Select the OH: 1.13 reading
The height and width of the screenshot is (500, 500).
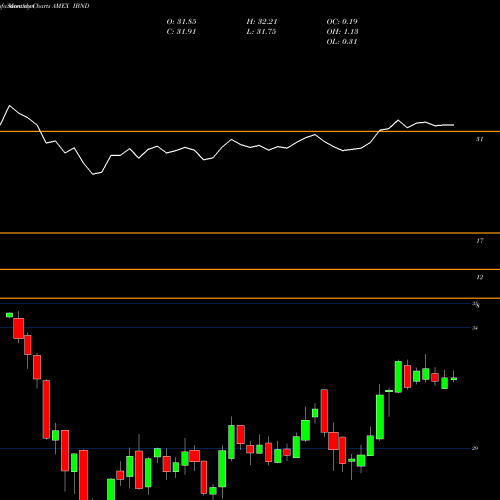[342, 32]
